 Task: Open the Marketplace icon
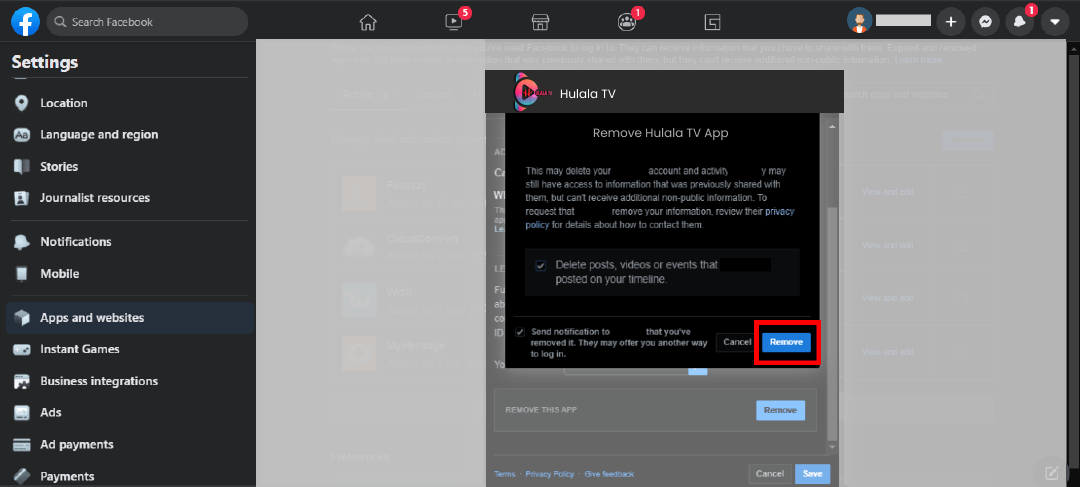coord(540,22)
